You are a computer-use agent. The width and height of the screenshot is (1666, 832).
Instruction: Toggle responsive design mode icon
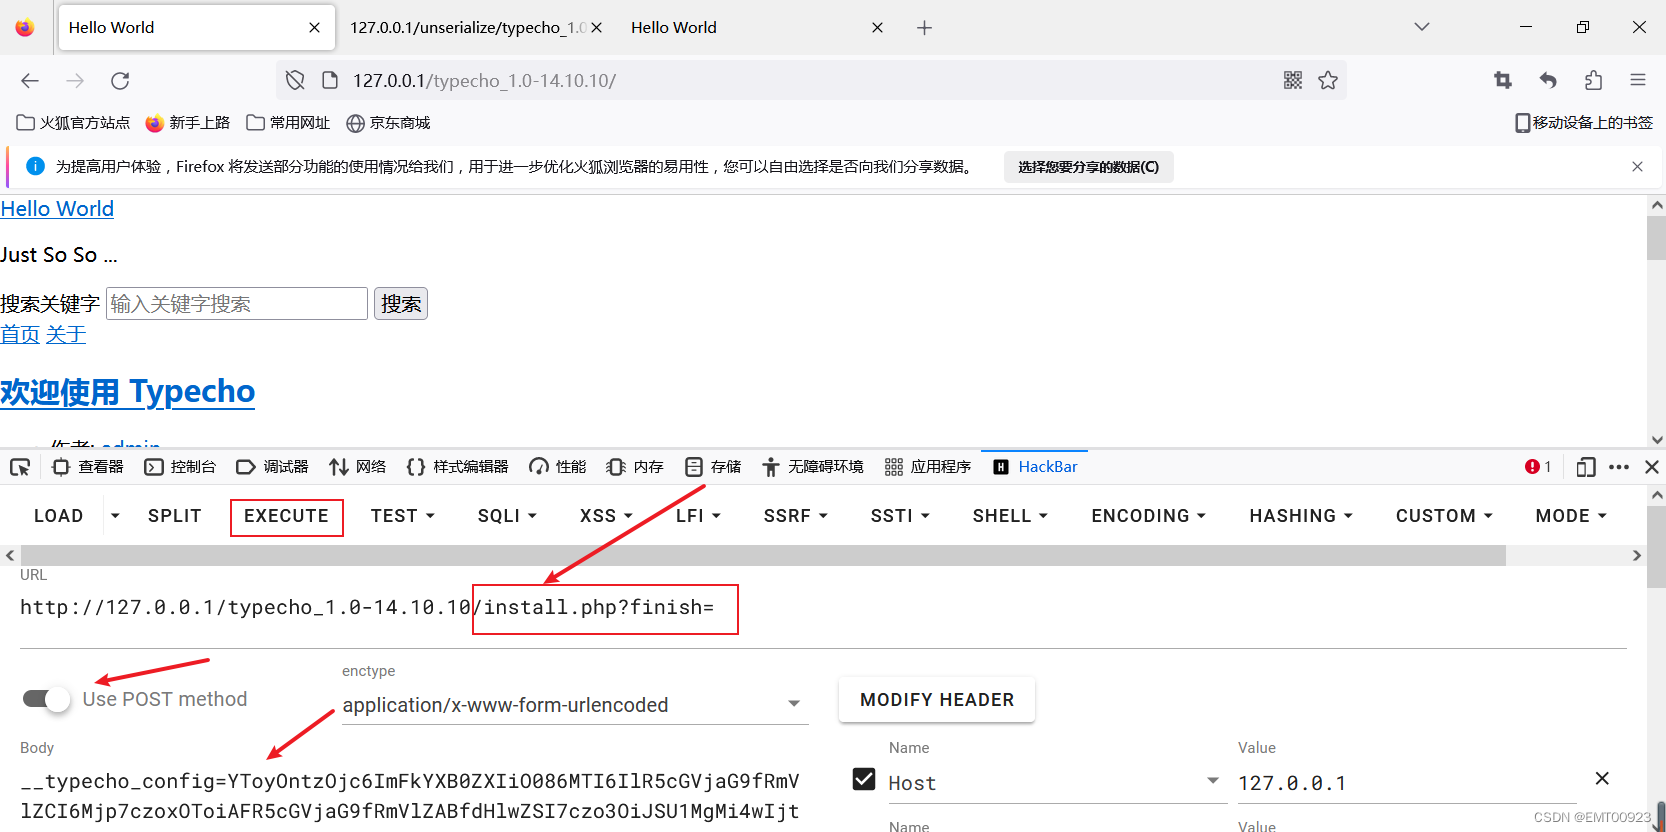[1586, 467]
